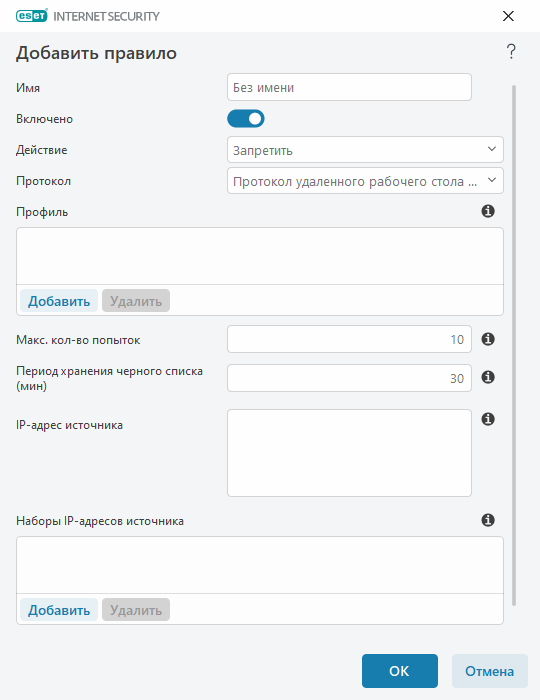Open the Протокол dropdown list

click(x=365, y=181)
